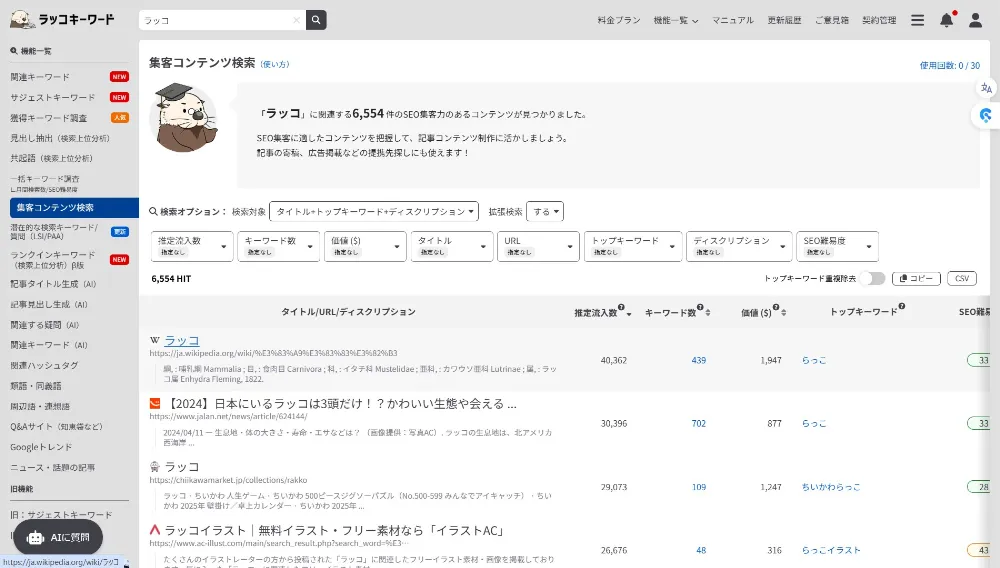Open the 使い方 help link
1000x568 pixels.
click(x=275, y=64)
